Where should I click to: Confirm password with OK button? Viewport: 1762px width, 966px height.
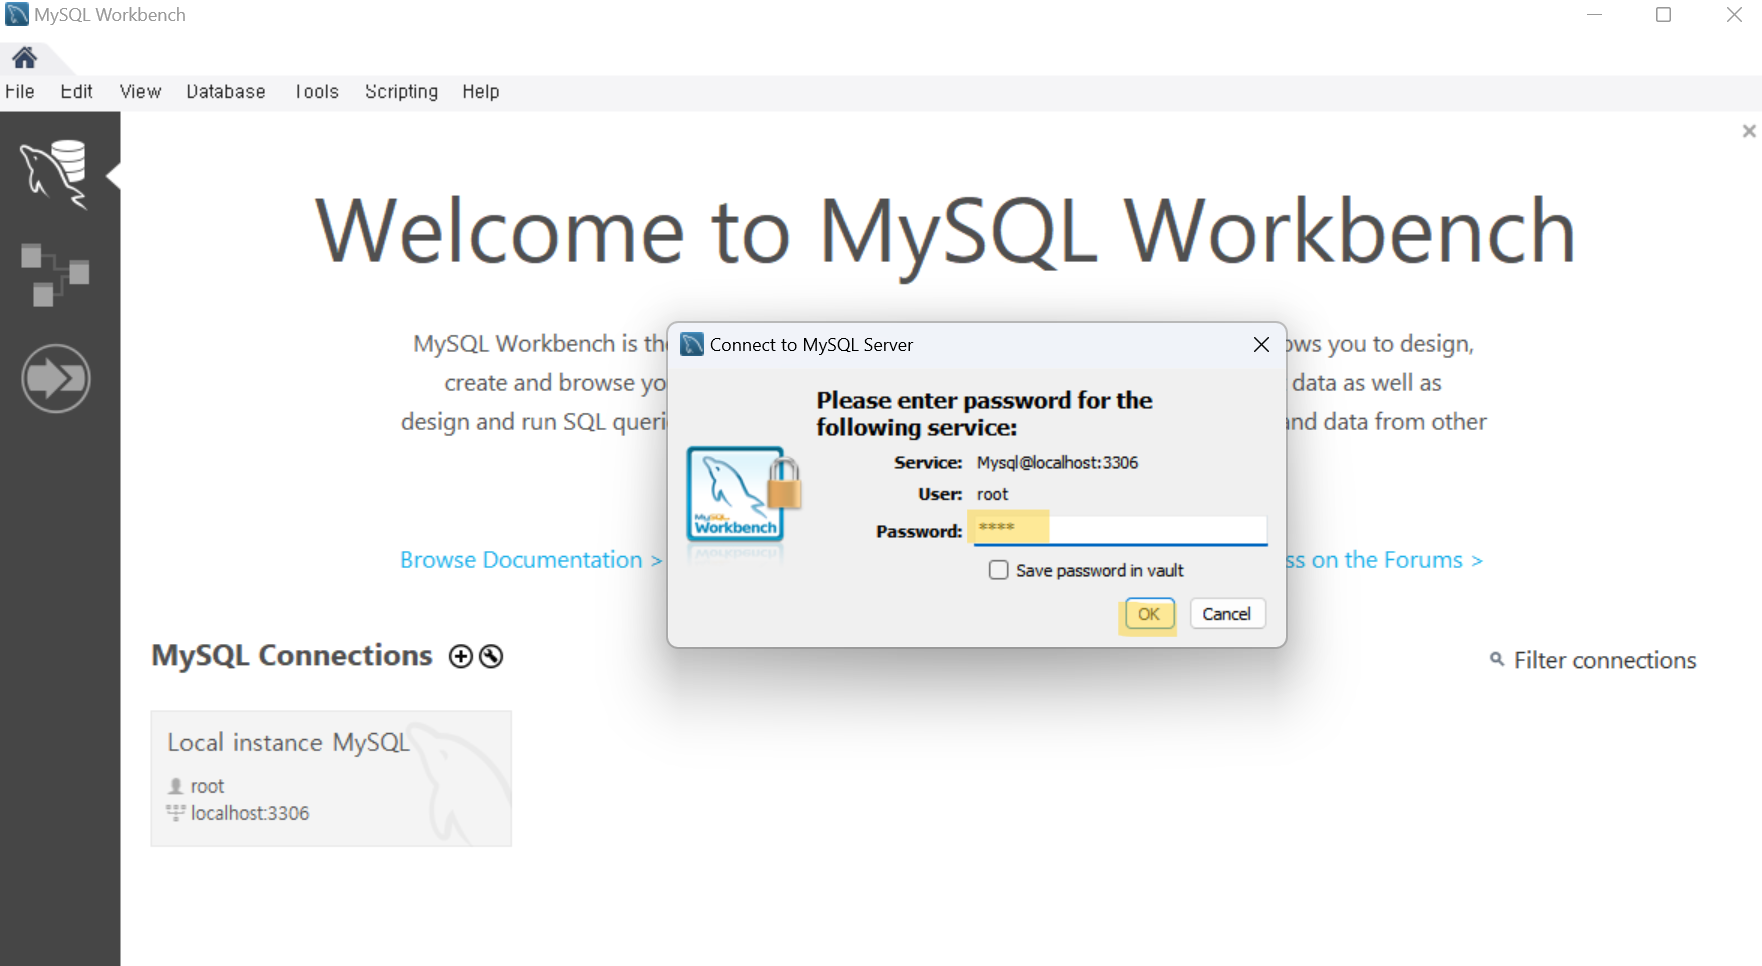pyautogui.click(x=1149, y=614)
